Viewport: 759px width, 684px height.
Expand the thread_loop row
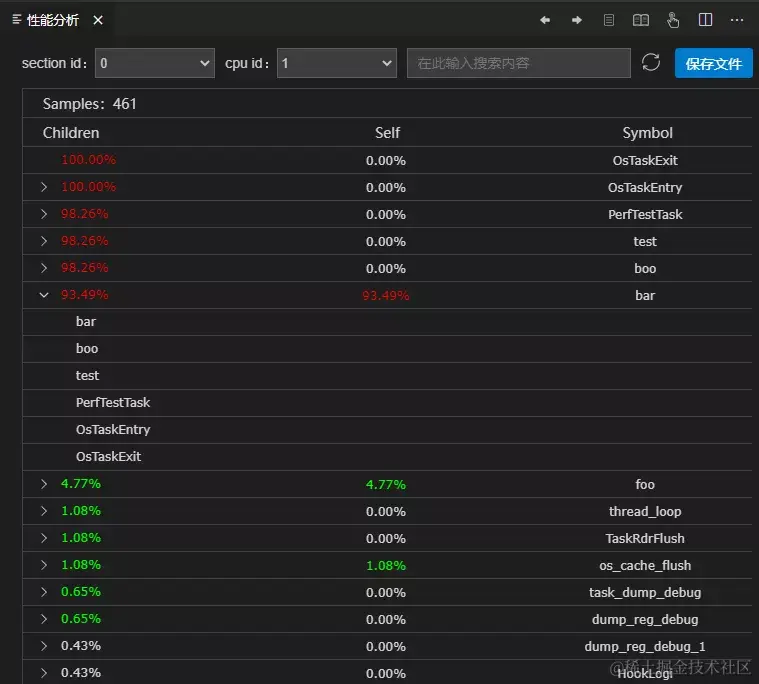click(x=44, y=511)
